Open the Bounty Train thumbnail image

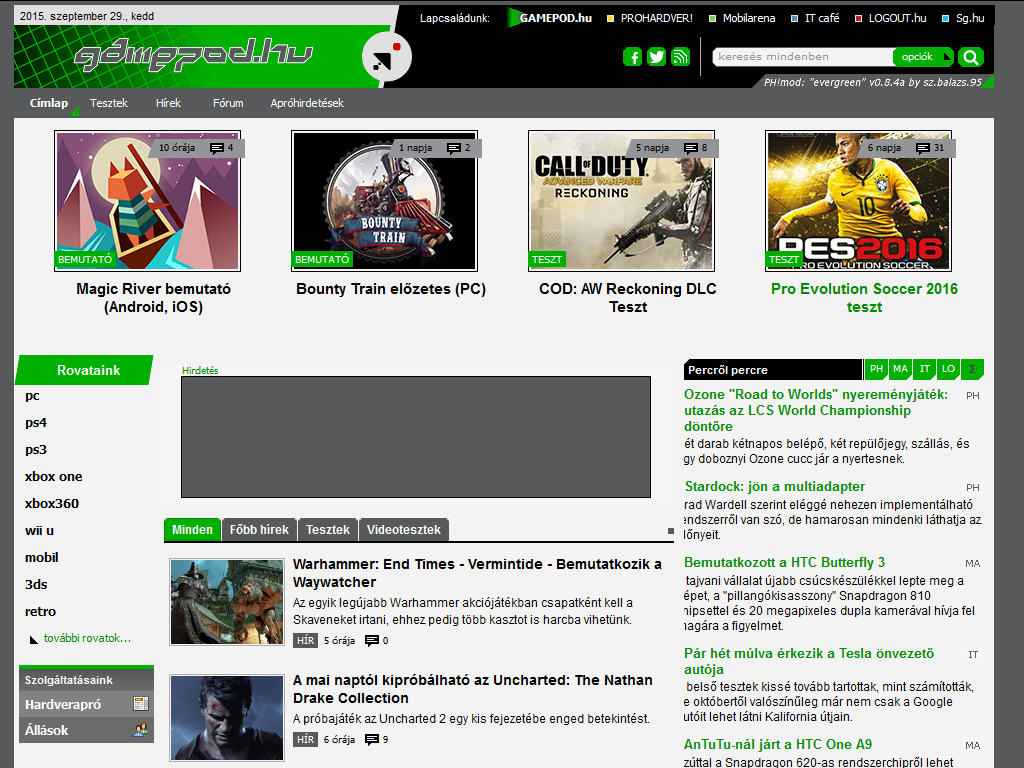tap(385, 201)
